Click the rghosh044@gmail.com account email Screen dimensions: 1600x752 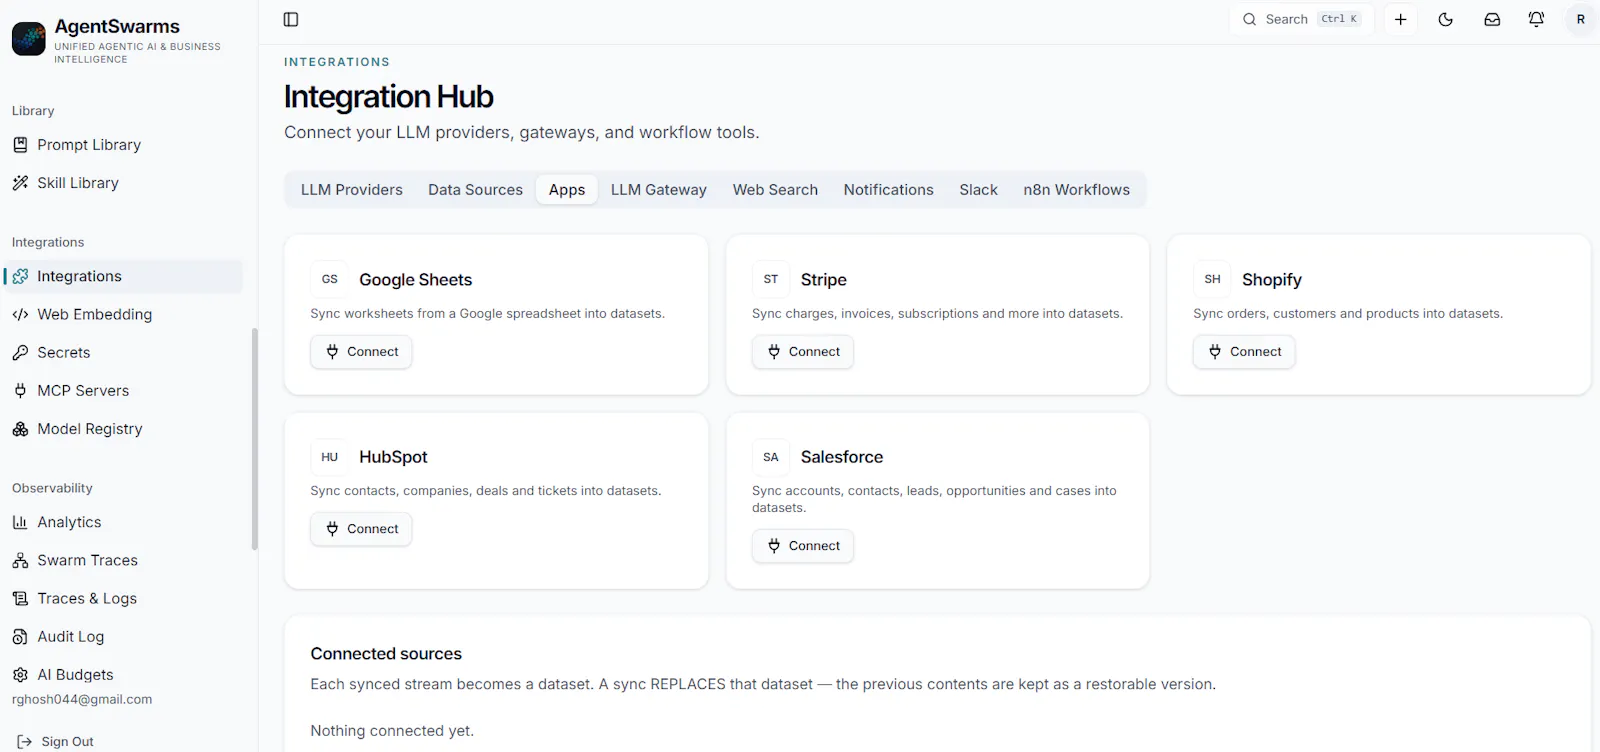(82, 700)
